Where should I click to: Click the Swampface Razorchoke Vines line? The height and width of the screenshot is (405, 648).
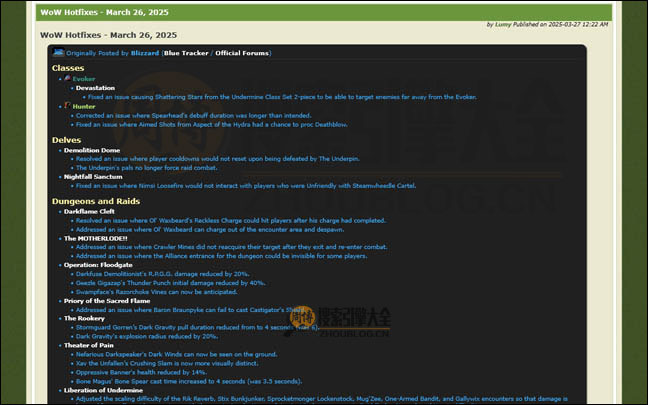click(x=157, y=292)
